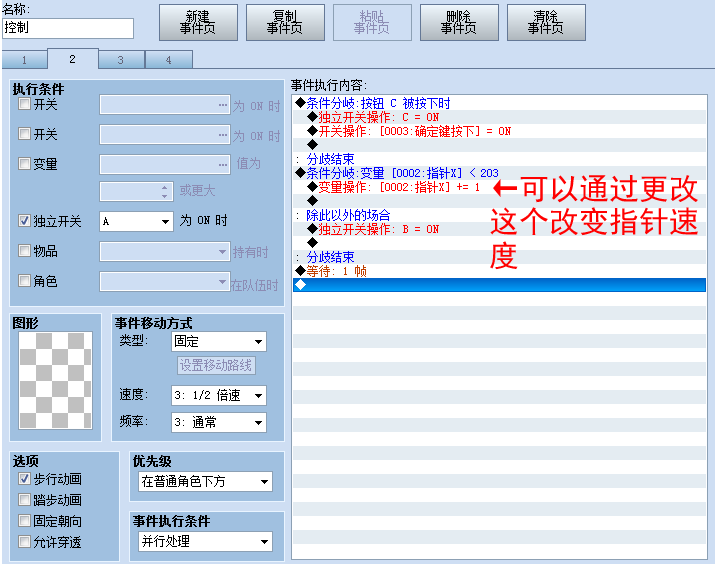Click the first 开关 selection field
718x564 pixels.
tap(165, 105)
